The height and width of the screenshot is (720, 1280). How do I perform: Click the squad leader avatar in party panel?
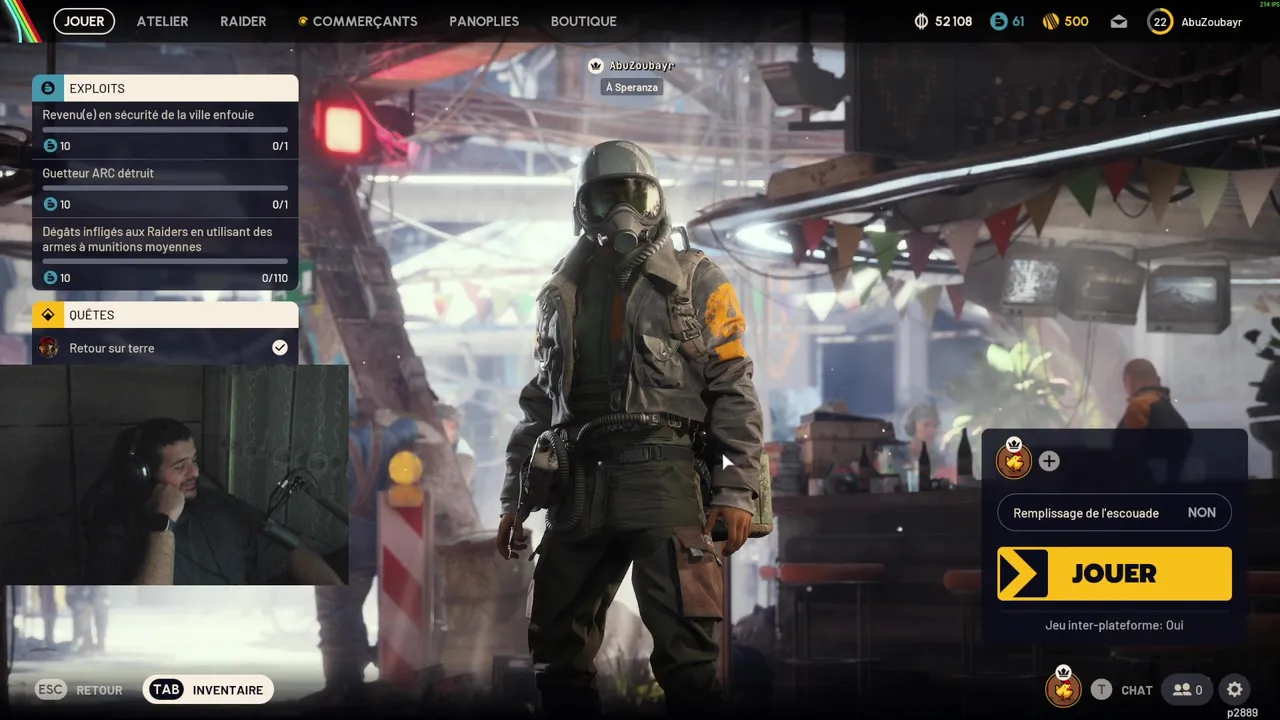coord(1013,460)
